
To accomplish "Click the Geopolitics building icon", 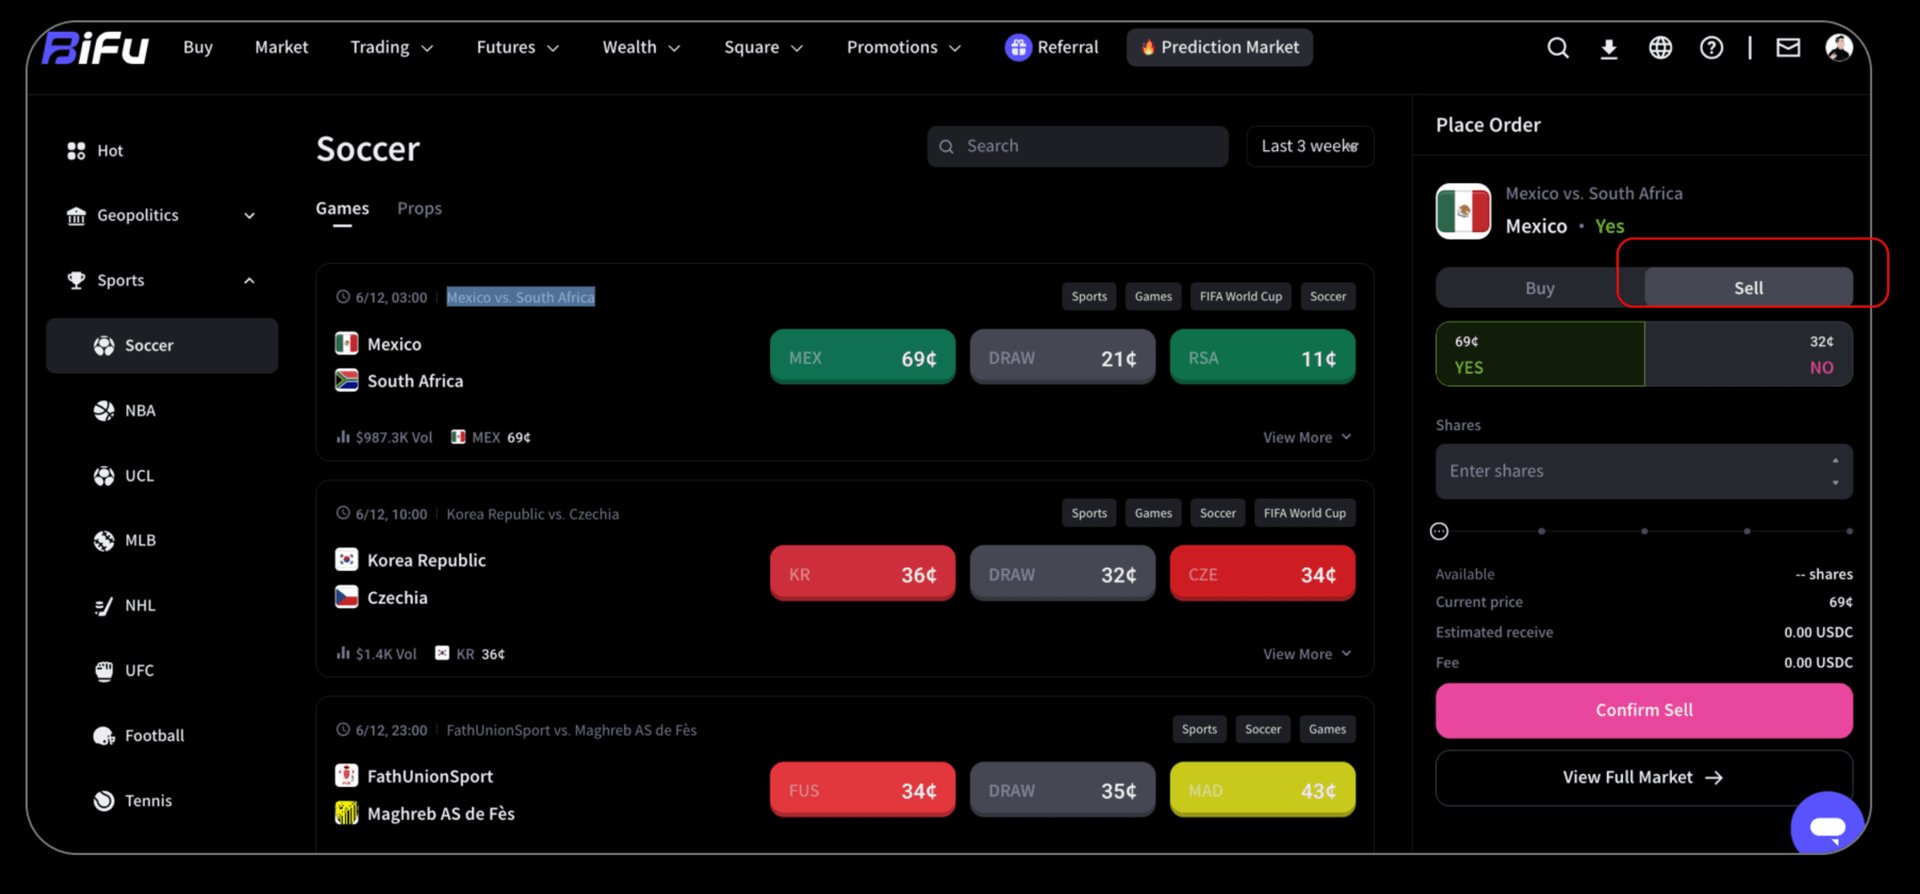I will [76, 216].
